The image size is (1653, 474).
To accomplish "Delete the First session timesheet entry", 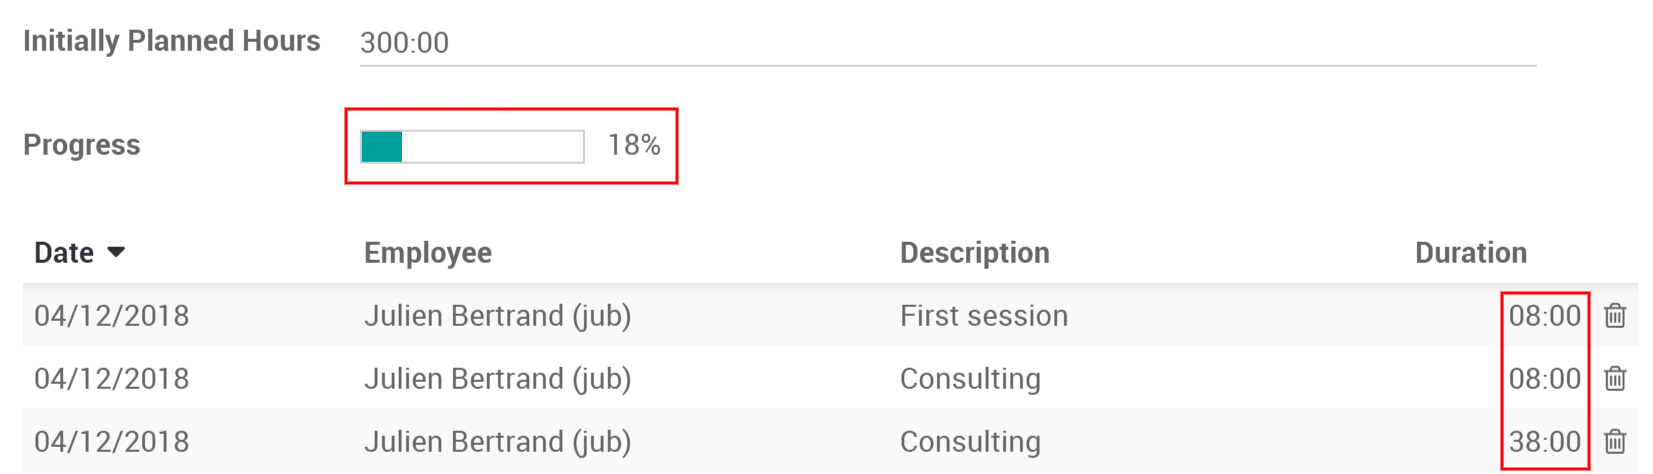I will pos(1614,316).
